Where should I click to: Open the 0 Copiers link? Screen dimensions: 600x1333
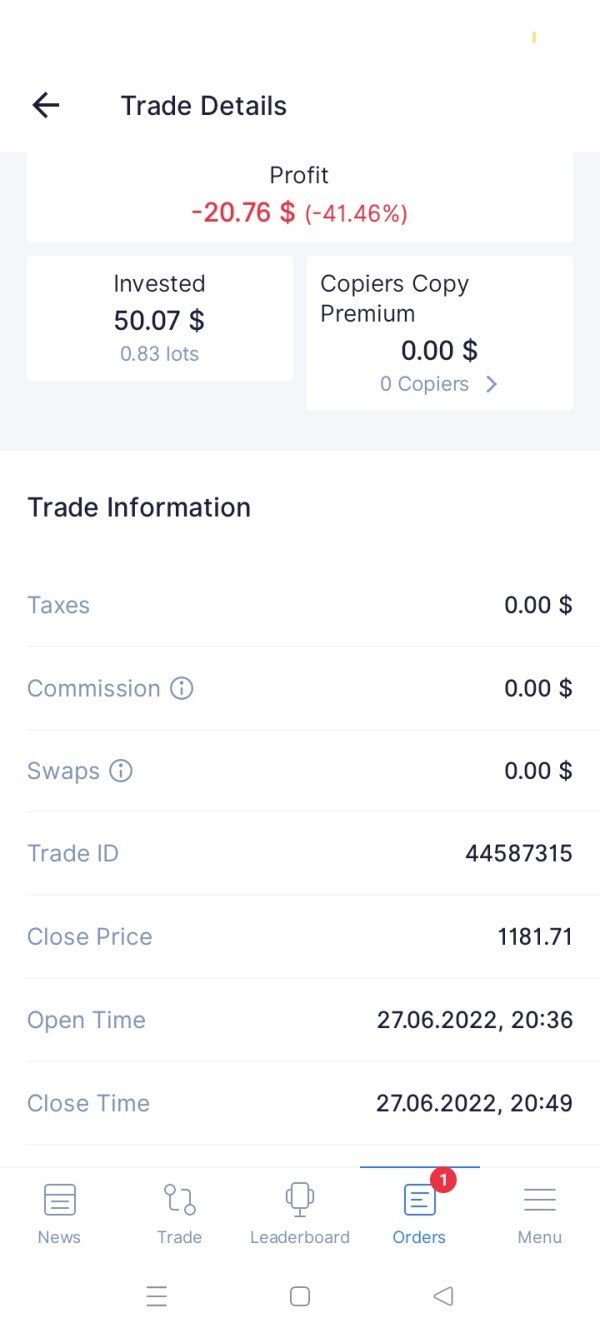(424, 384)
